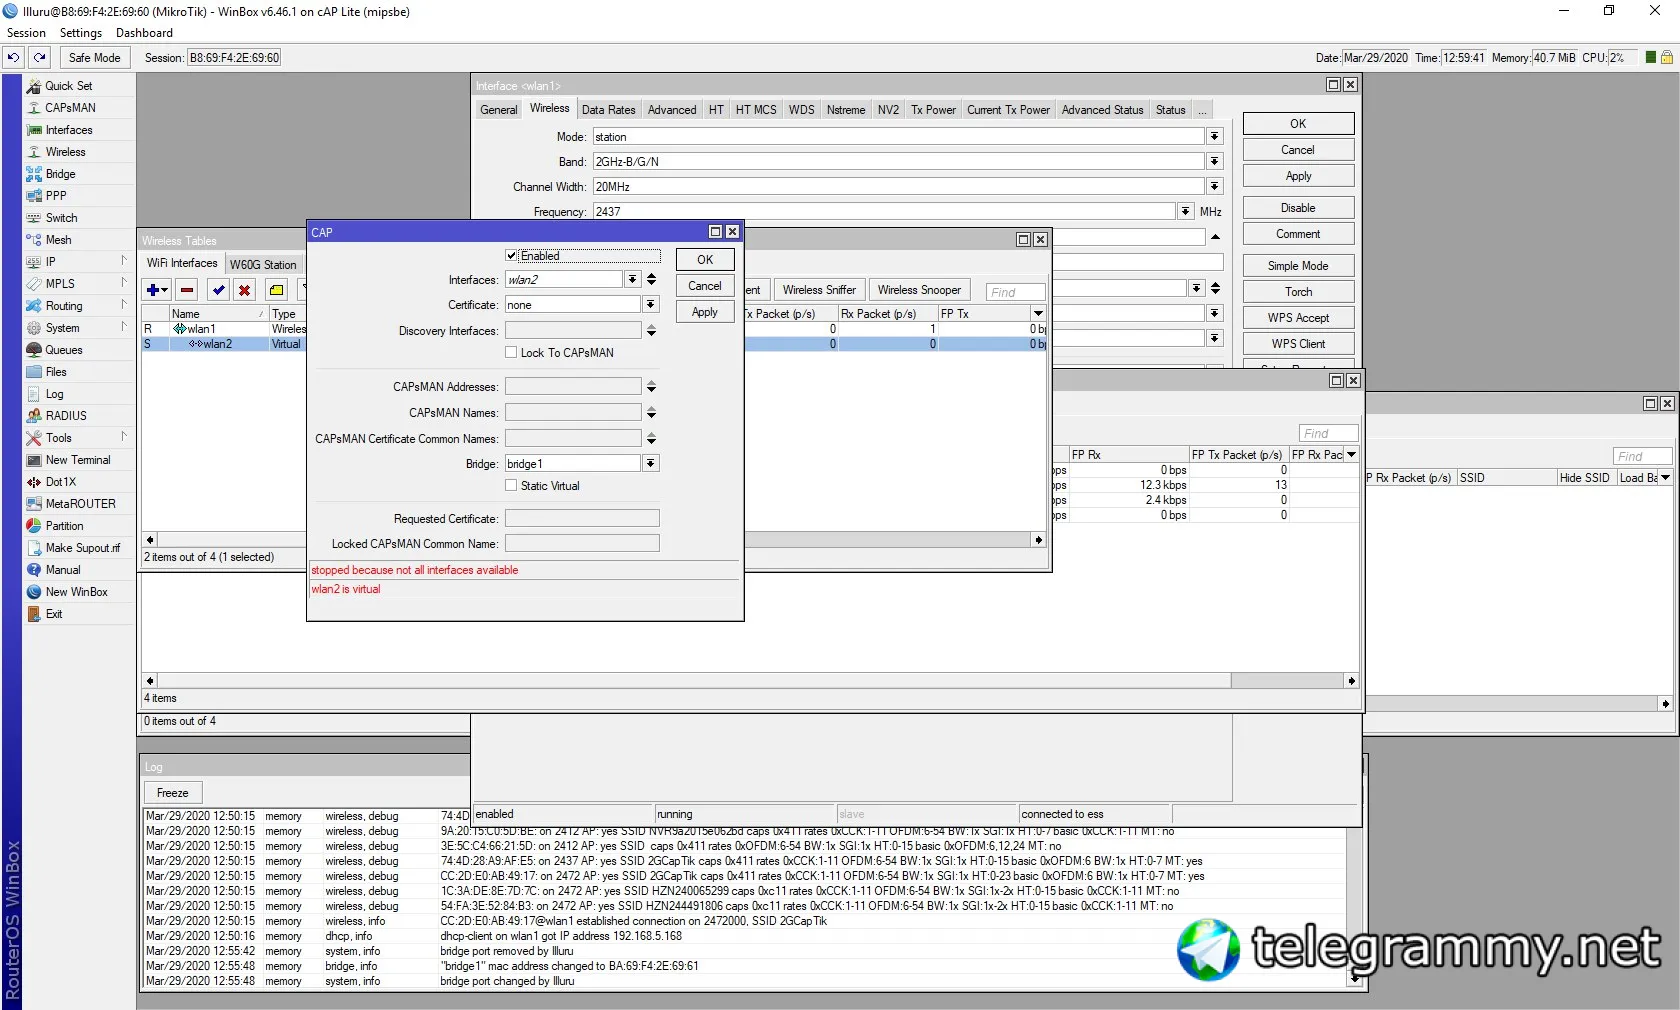
Task: Open Dot1X sidebar entry
Action: pyautogui.click(x=60, y=482)
